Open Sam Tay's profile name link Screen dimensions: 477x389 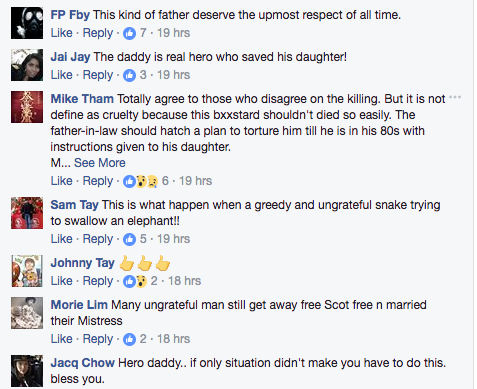74,205
